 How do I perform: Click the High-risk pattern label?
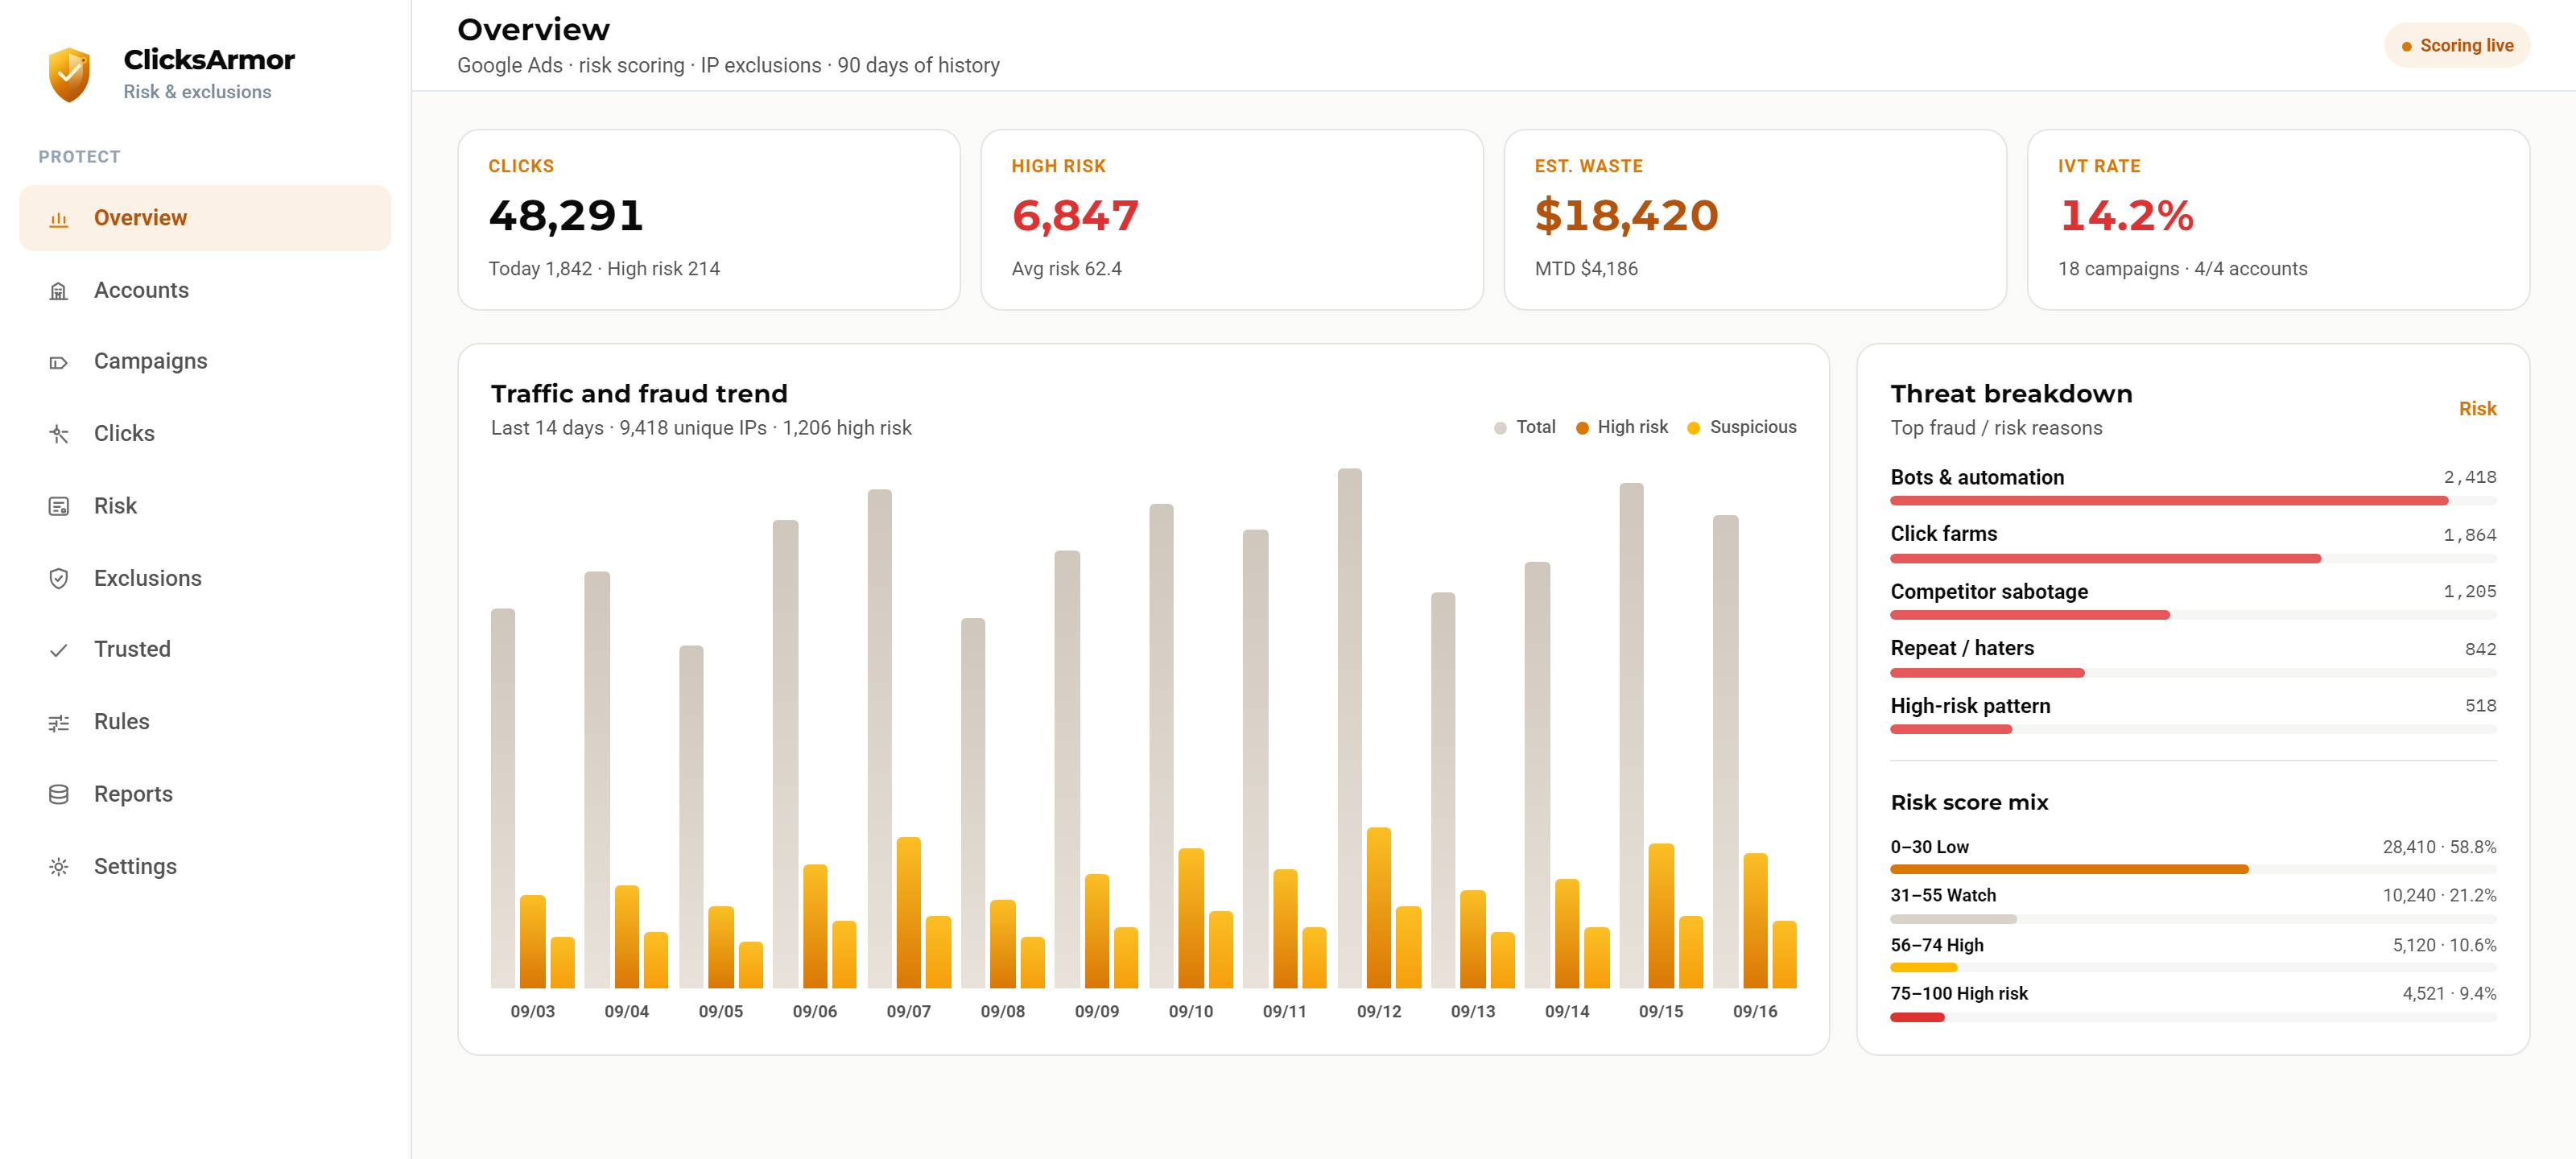tap(1970, 706)
